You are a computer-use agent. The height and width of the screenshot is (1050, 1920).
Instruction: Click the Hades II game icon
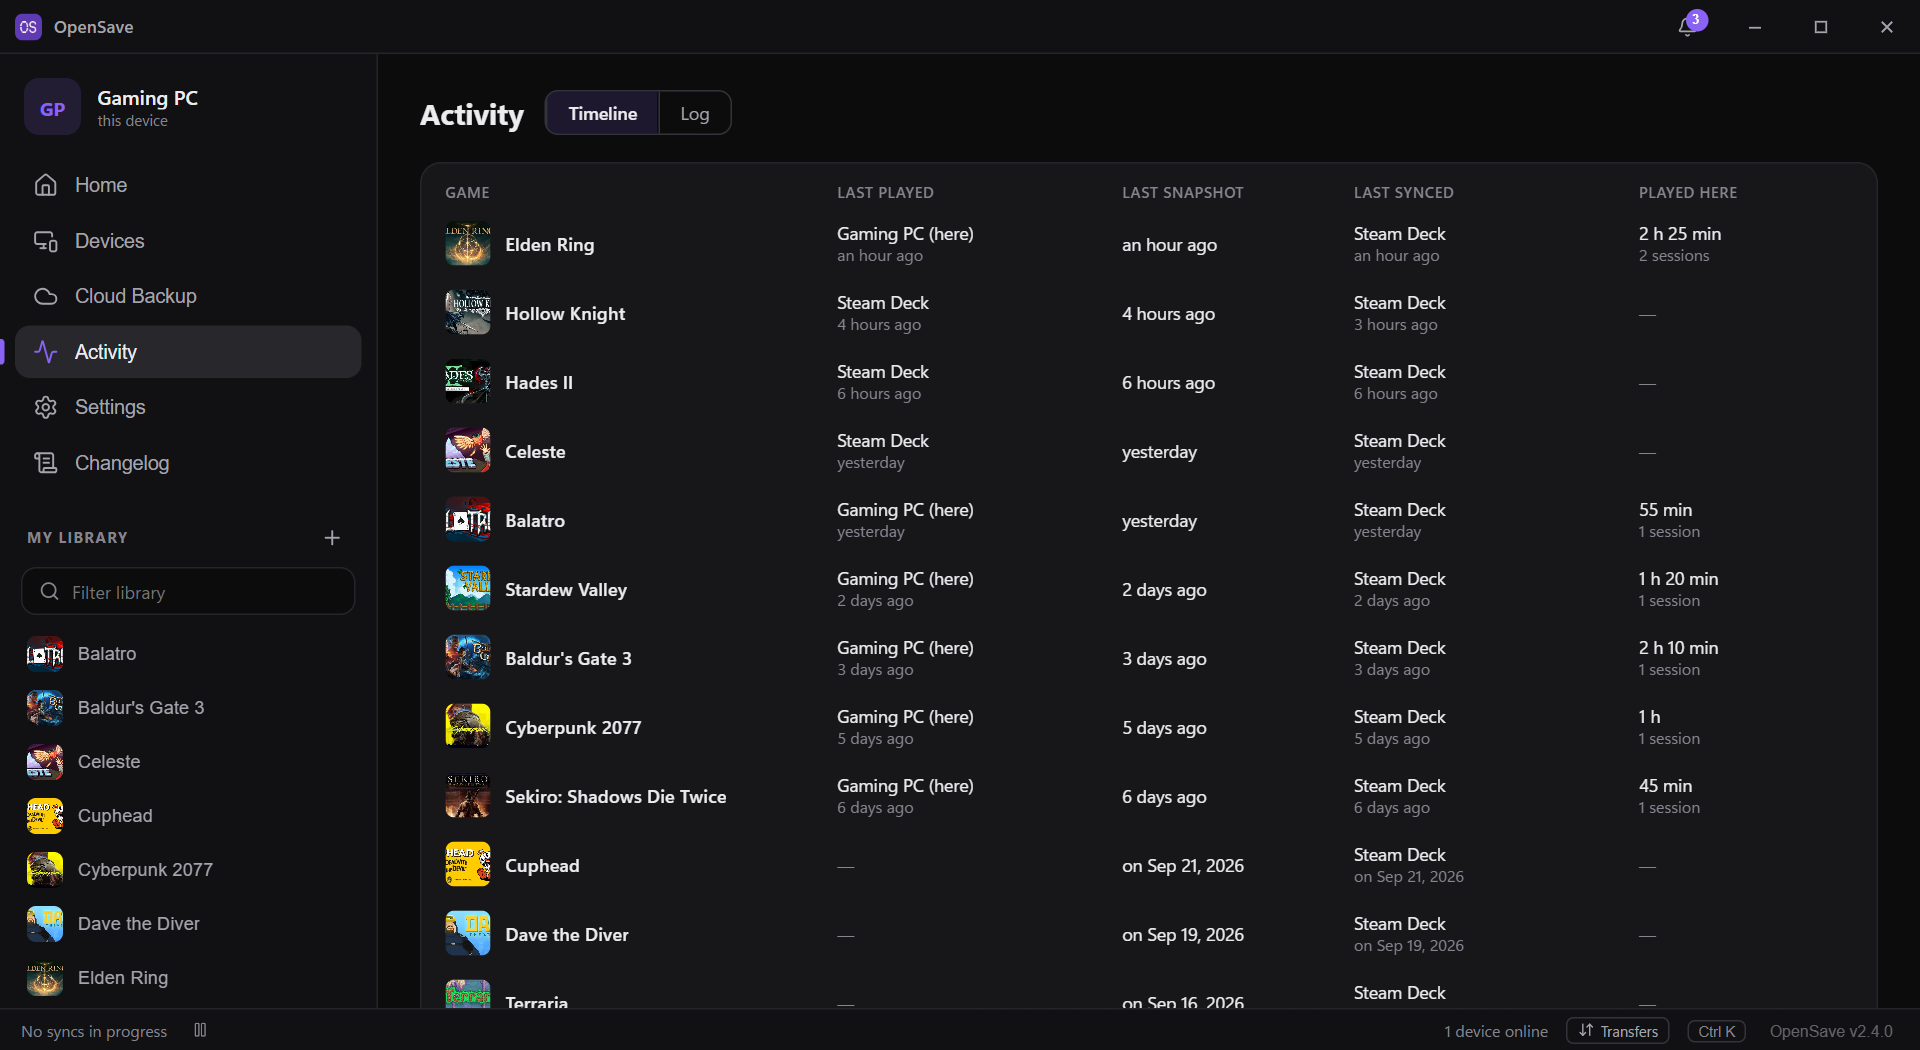(468, 382)
